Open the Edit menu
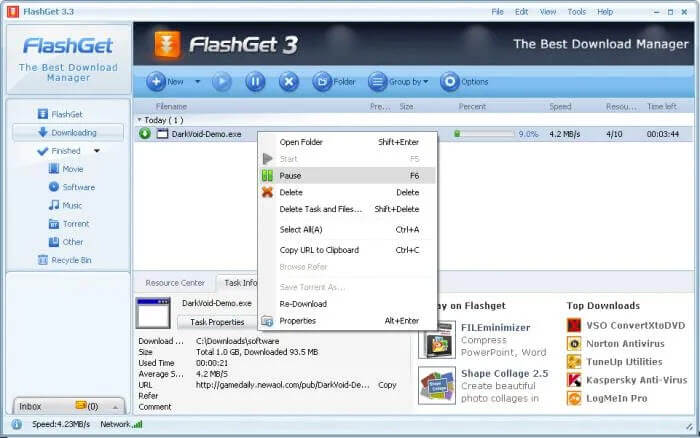Screen dimensions: 700x438 521,12
